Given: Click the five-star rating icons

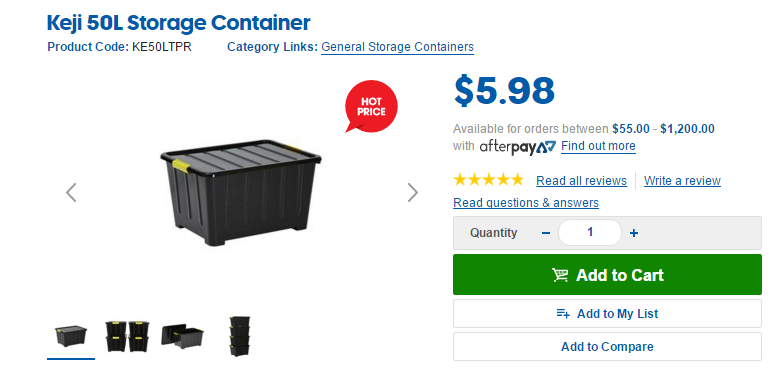Looking at the screenshot, I should (x=489, y=180).
